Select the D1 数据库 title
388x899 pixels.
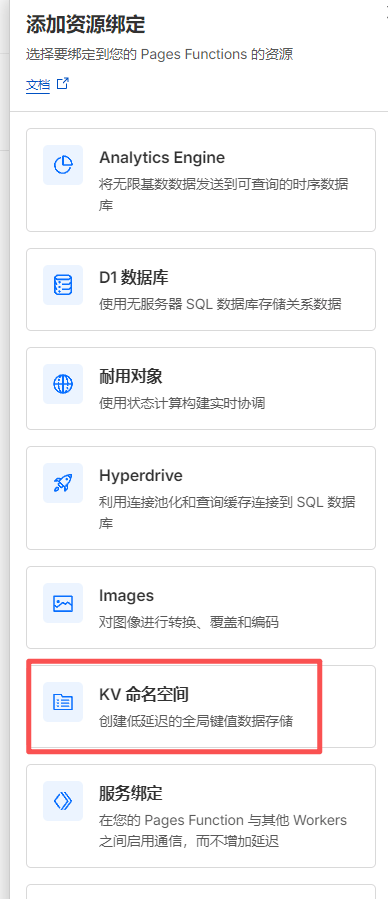coord(134,277)
